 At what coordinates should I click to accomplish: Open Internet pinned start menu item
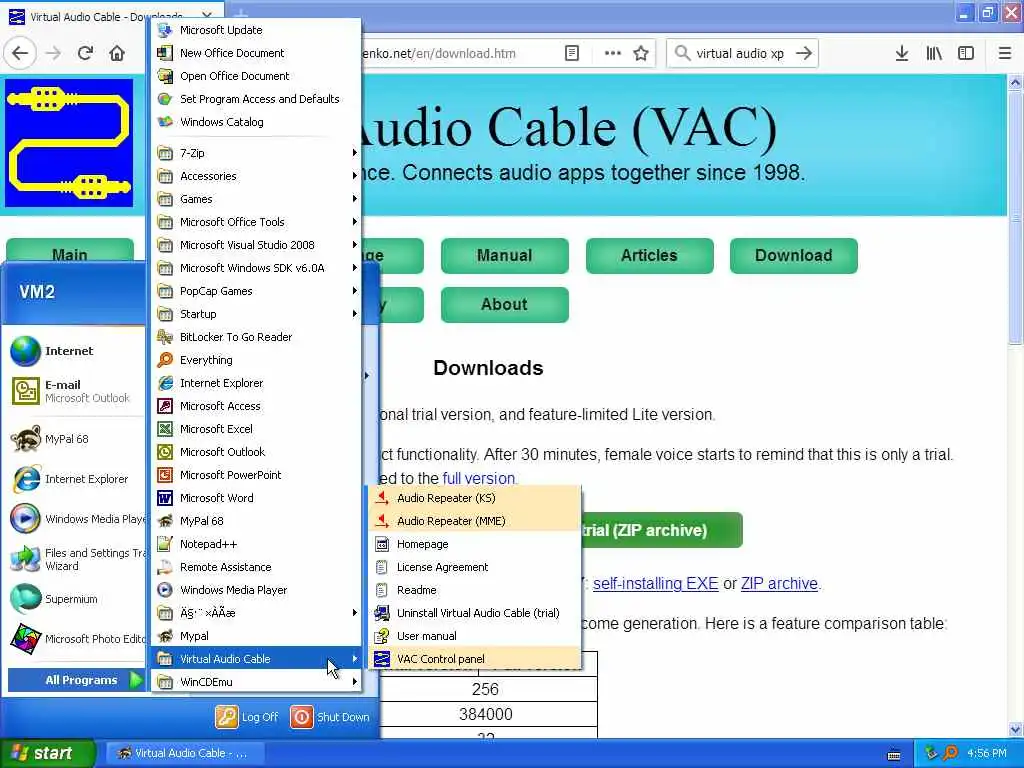tap(76, 351)
